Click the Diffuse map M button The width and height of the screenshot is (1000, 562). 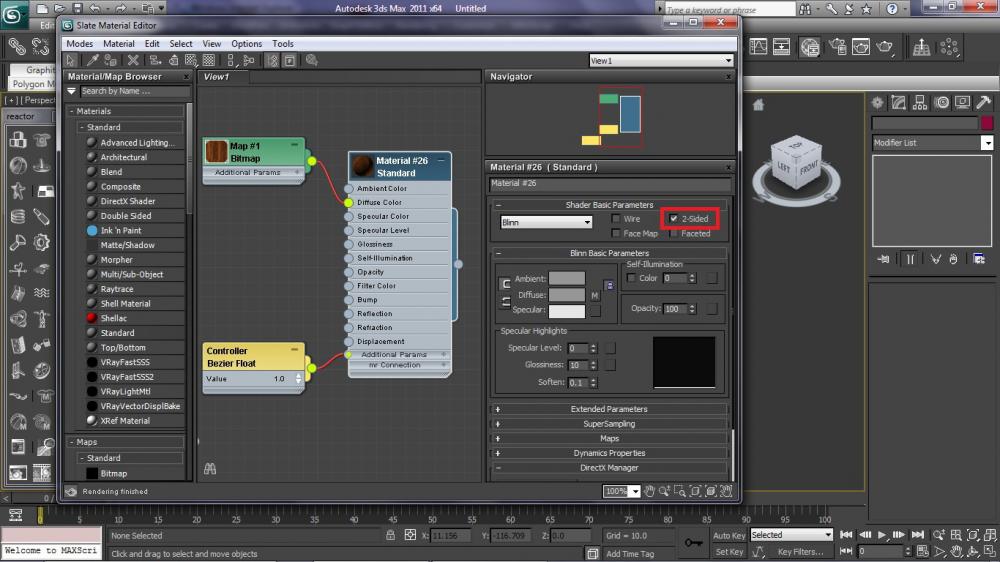595,295
